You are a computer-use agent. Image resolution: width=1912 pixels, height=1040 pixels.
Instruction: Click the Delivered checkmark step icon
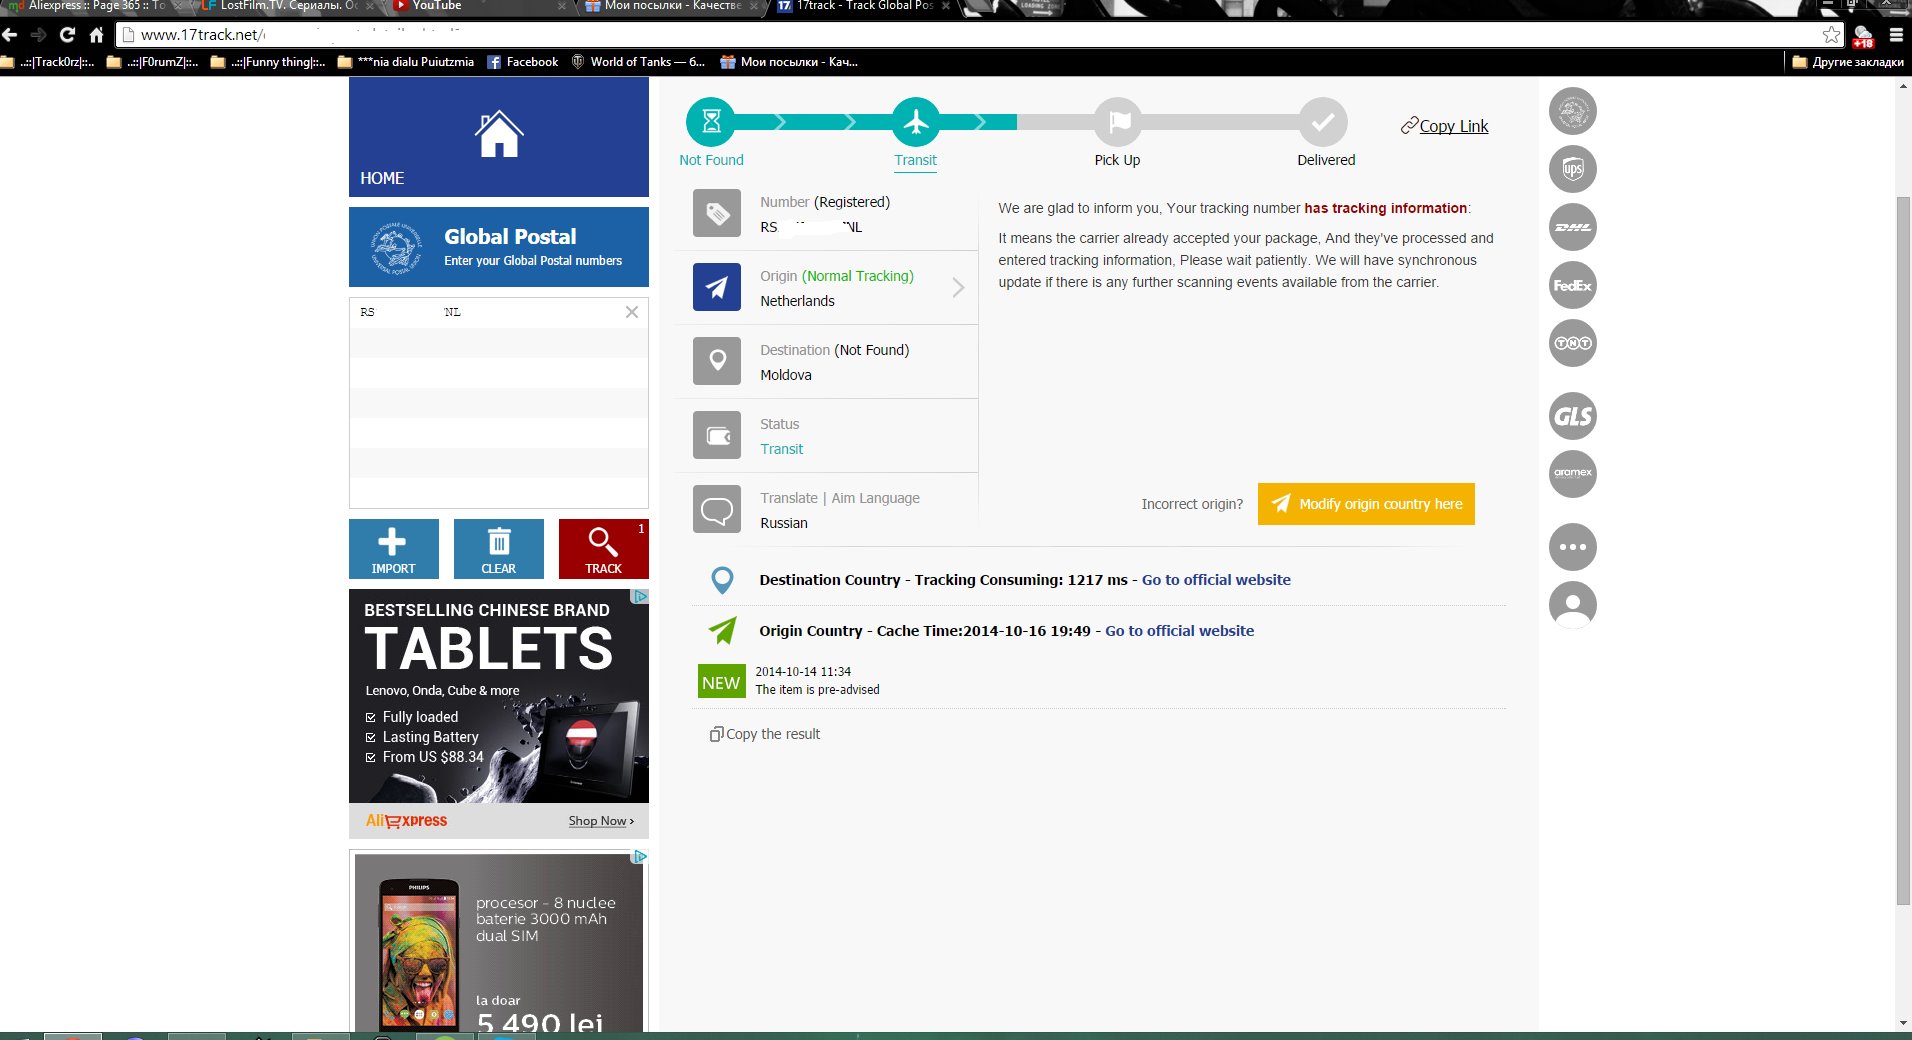(1323, 121)
